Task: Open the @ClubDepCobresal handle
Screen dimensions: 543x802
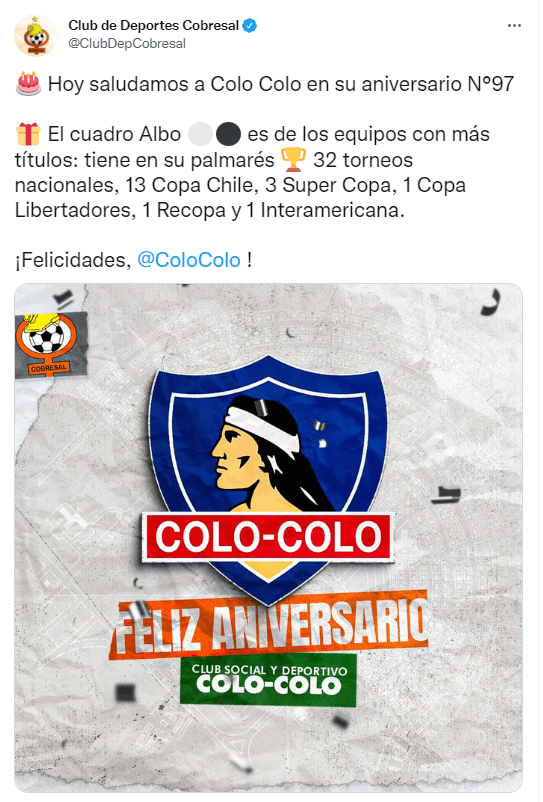Action: [127, 43]
